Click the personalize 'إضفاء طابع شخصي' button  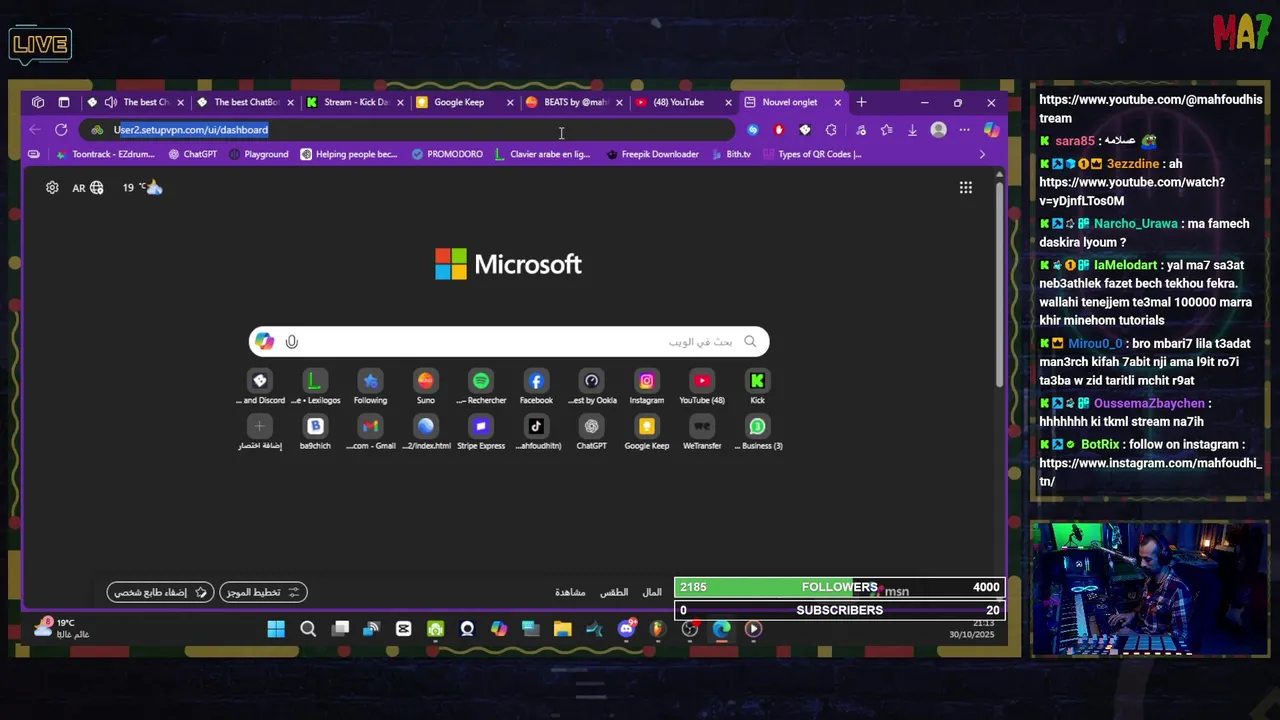160,592
